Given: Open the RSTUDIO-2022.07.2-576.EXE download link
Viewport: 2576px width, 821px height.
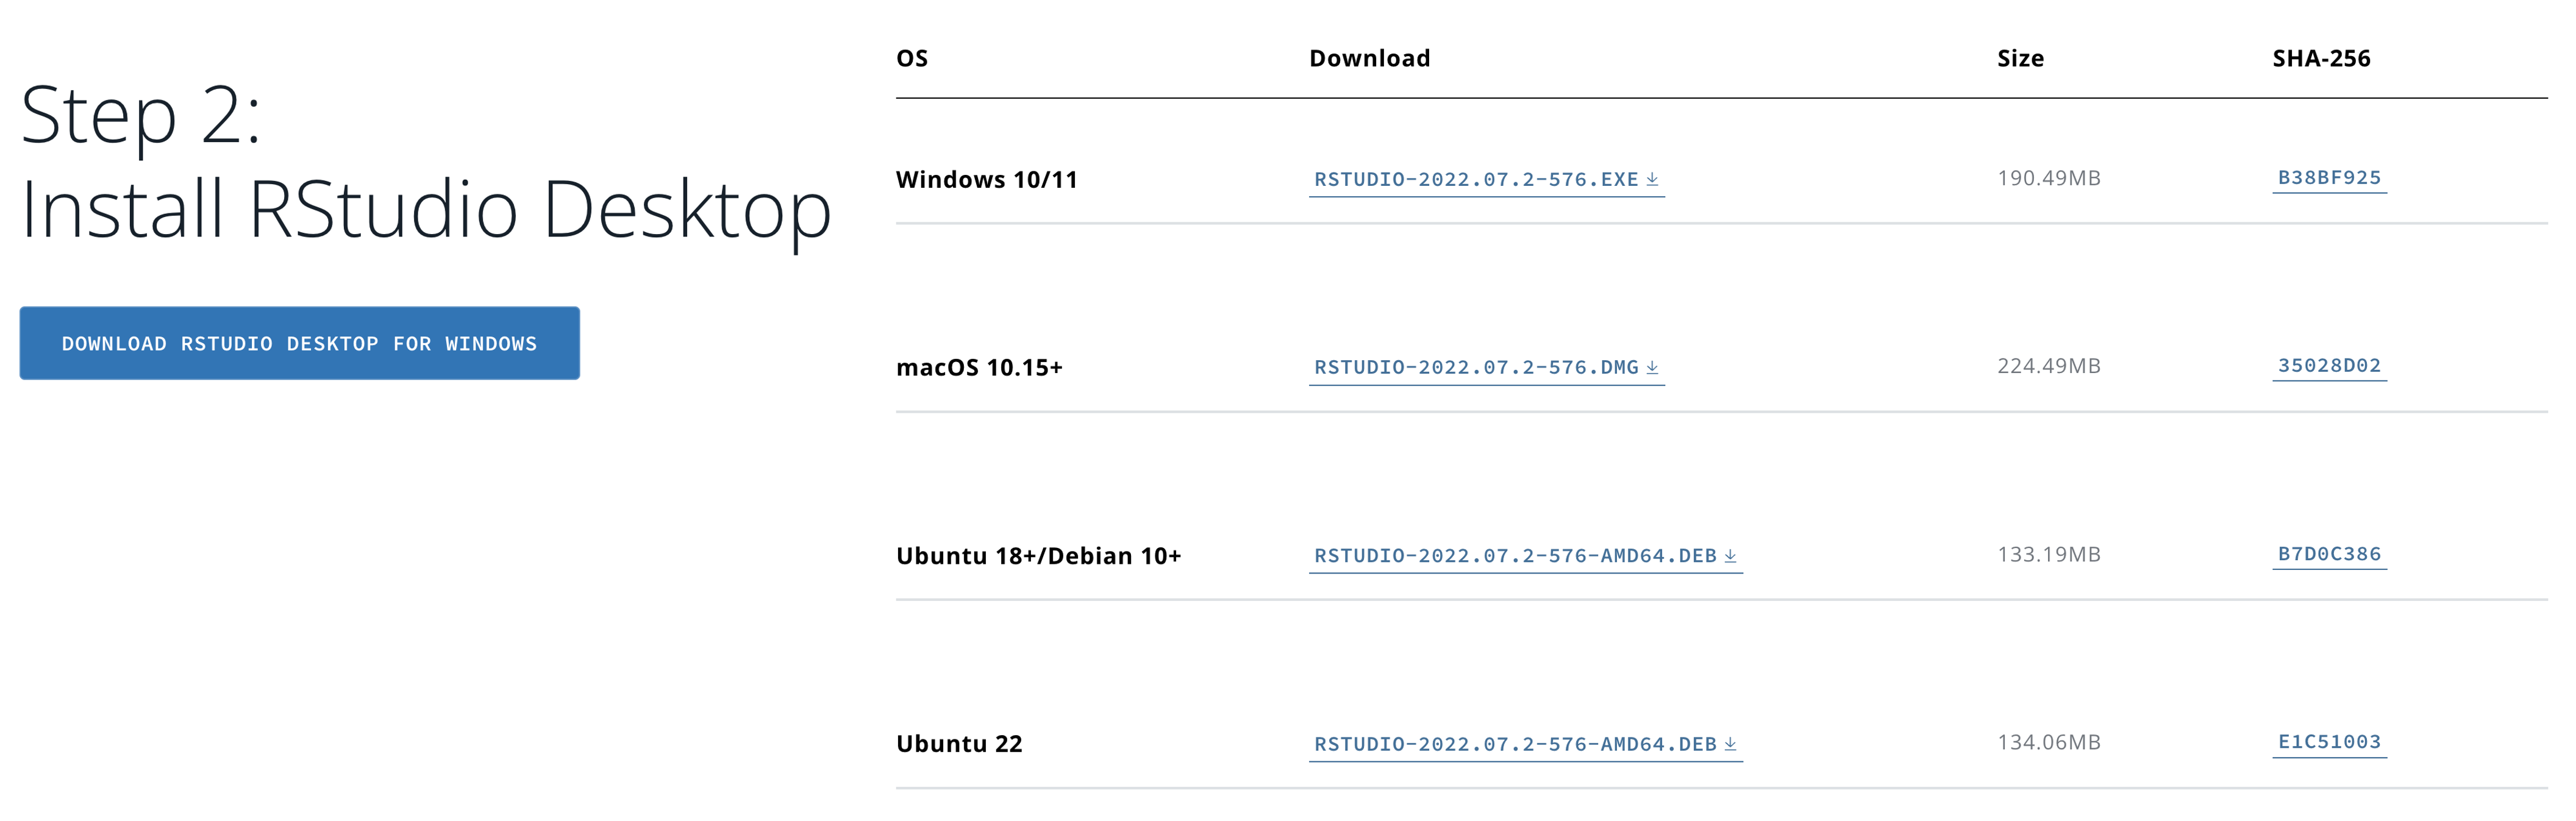Looking at the screenshot, I should [x=1486, y=180].
